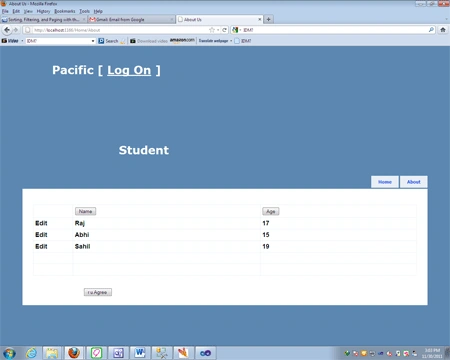Open the Tools menu

click(x=85, y=11)
